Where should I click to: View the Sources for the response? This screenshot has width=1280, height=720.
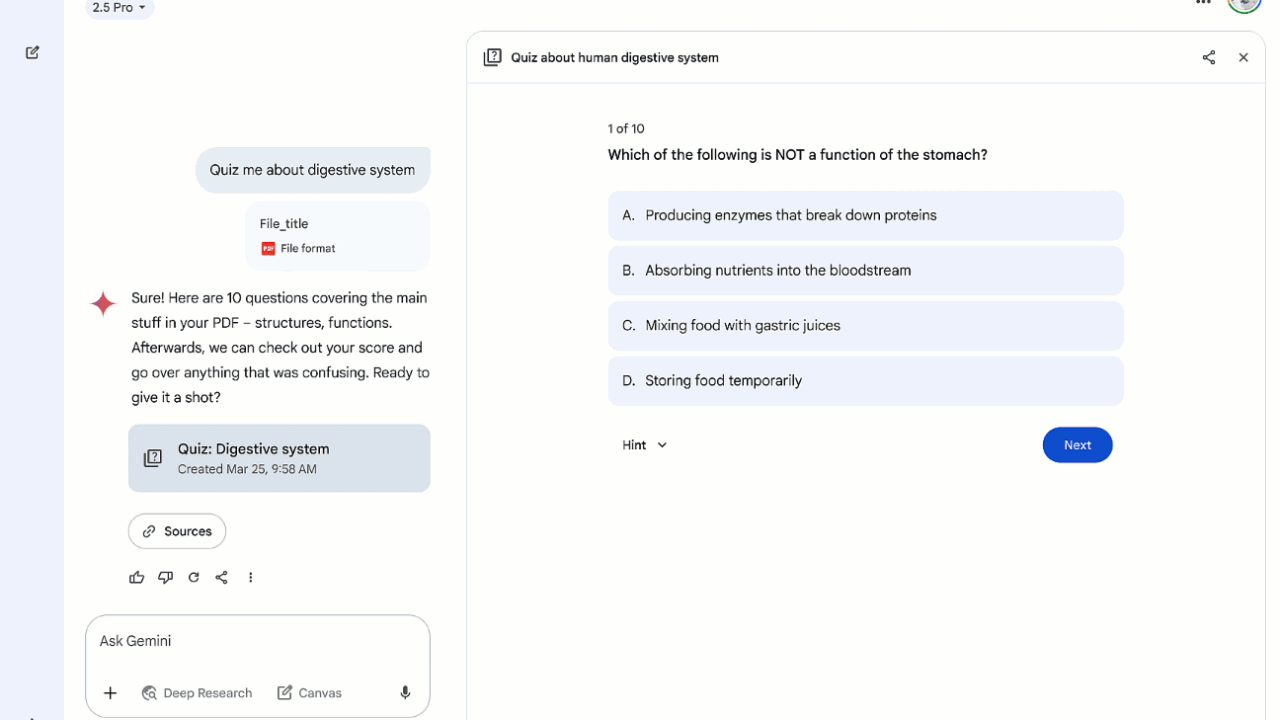pos(177,531)
